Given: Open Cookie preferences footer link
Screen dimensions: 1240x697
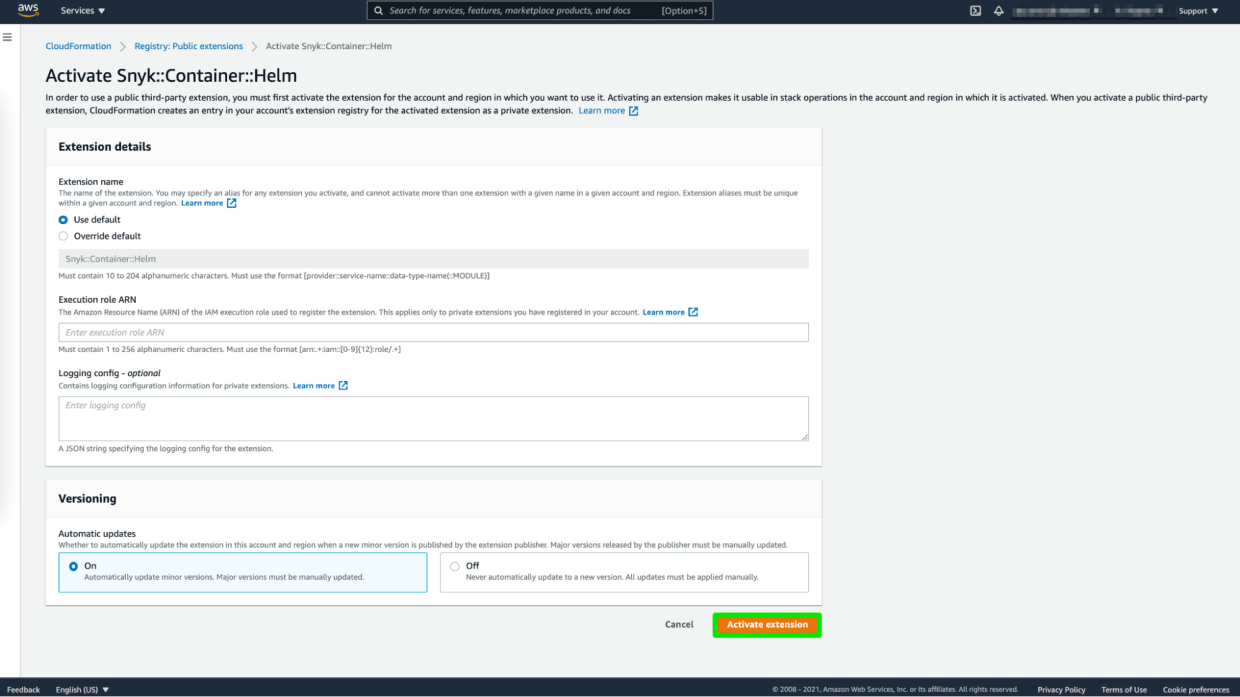Looking at the screenshot, I should pos(1196,689).
